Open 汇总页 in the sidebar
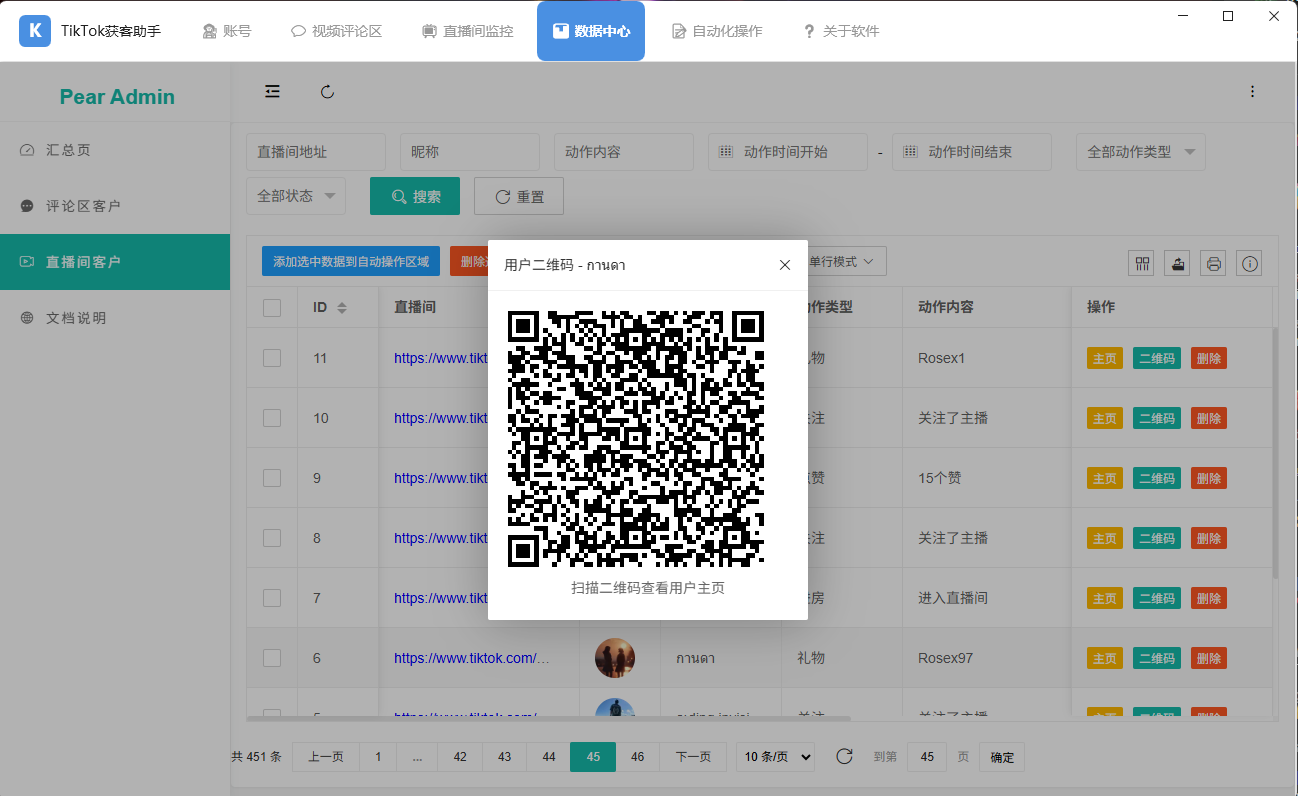The height and width of the screenshot is (796, 1298). (x=115, y=150)
